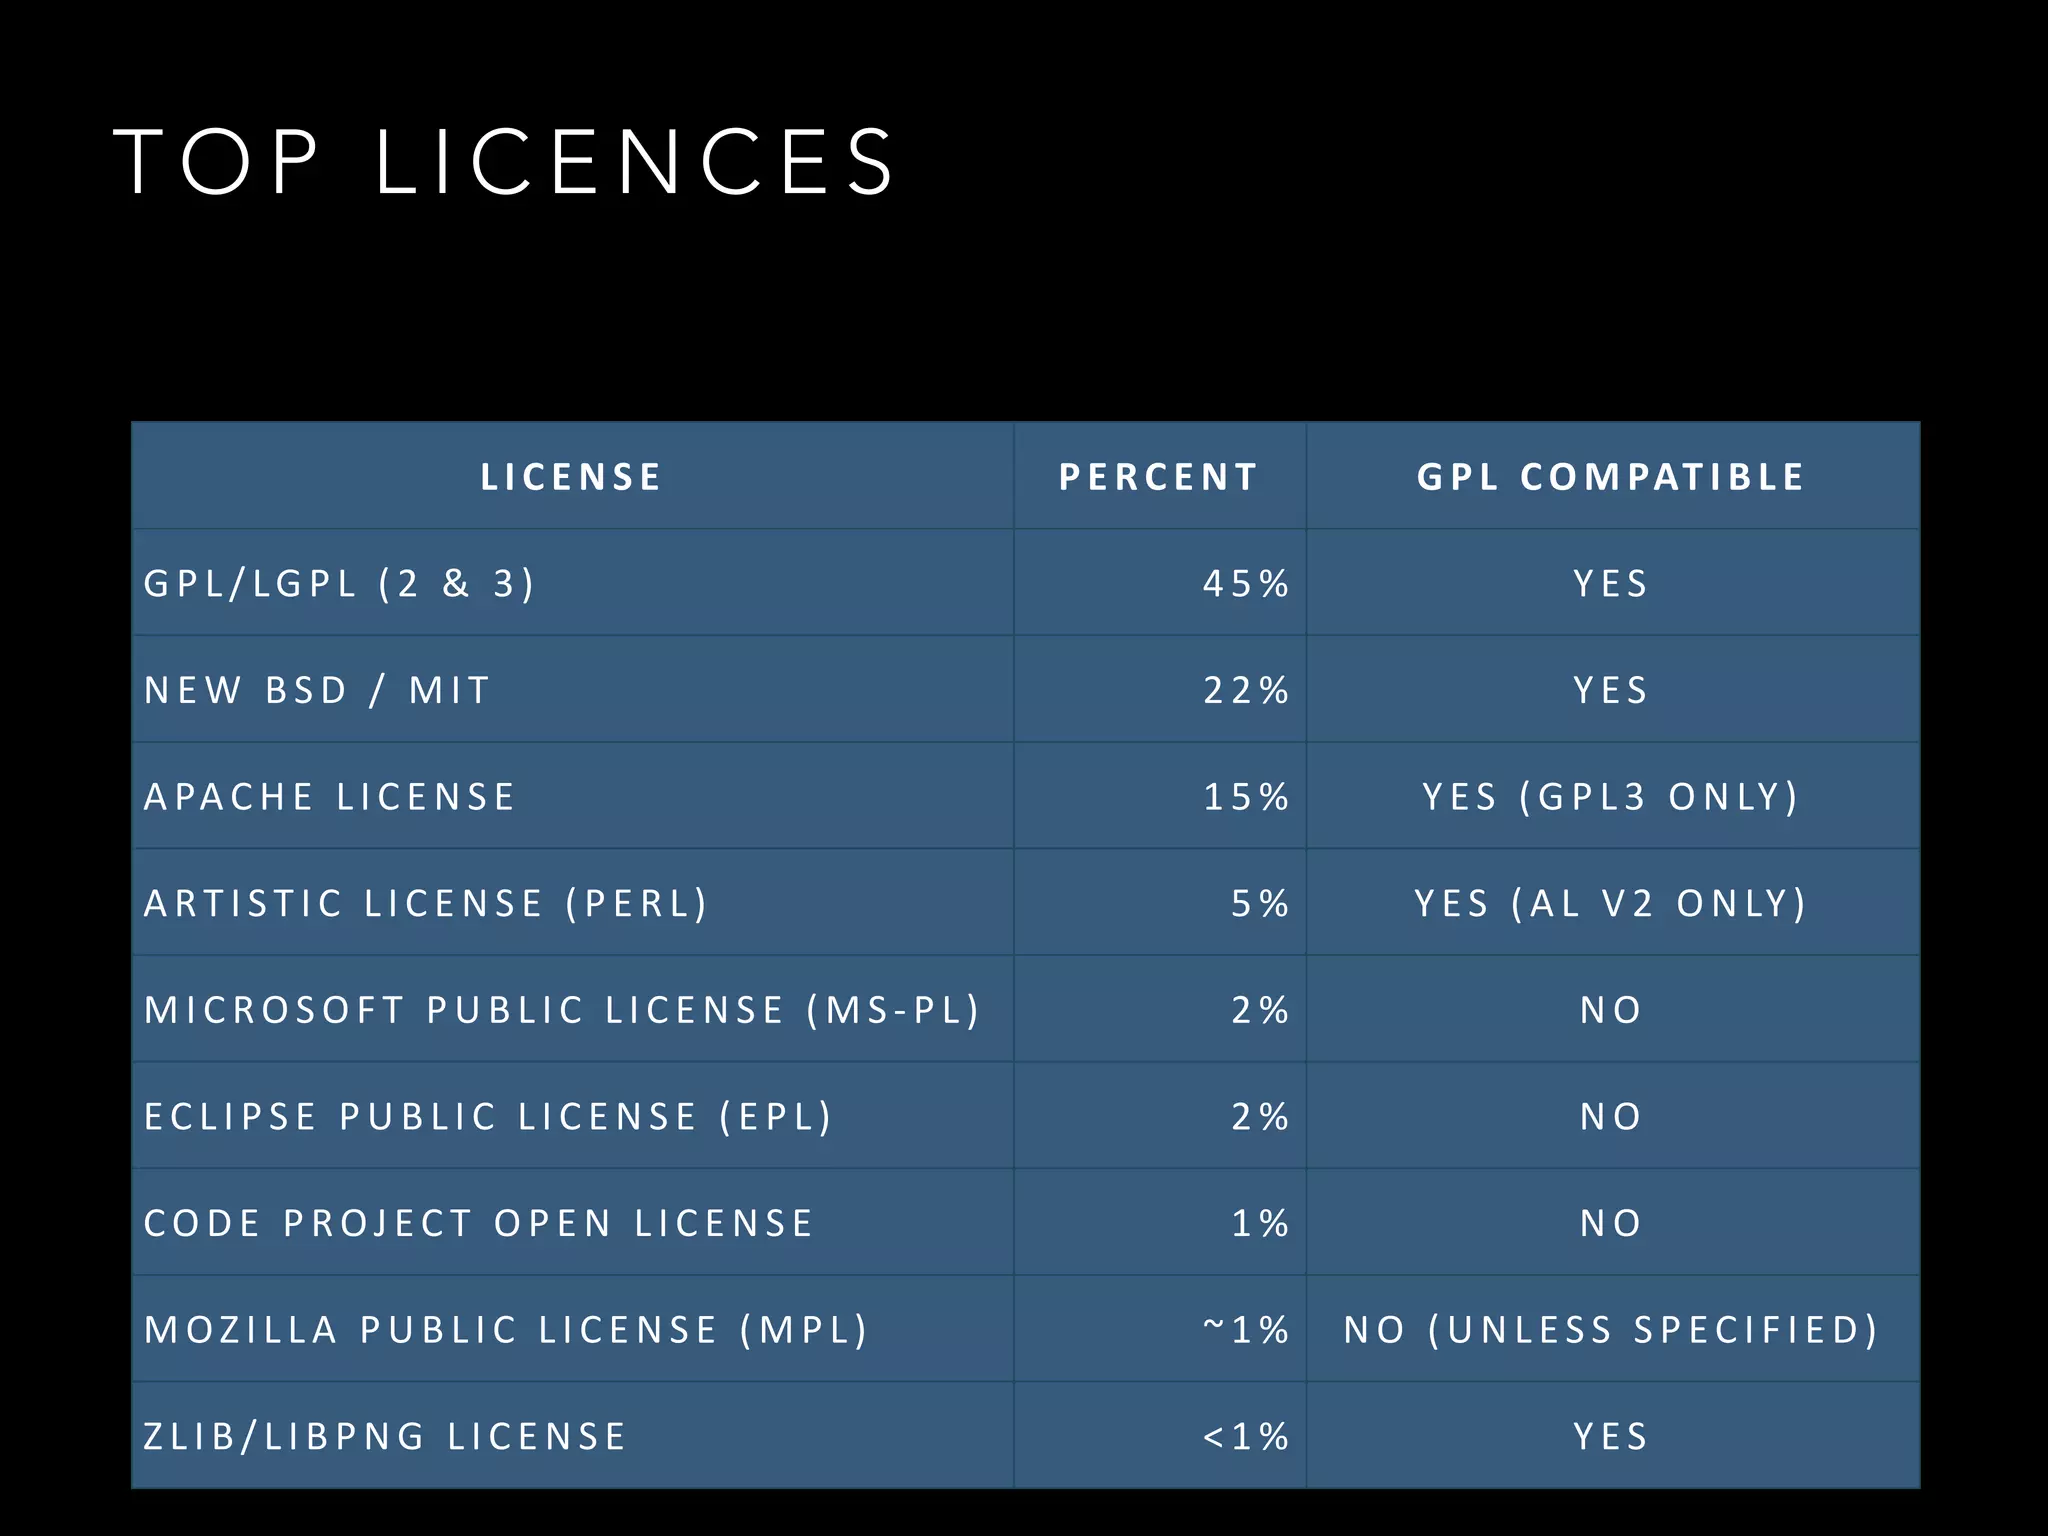Click the NEW BSD / MIT cell

point(318,691)
